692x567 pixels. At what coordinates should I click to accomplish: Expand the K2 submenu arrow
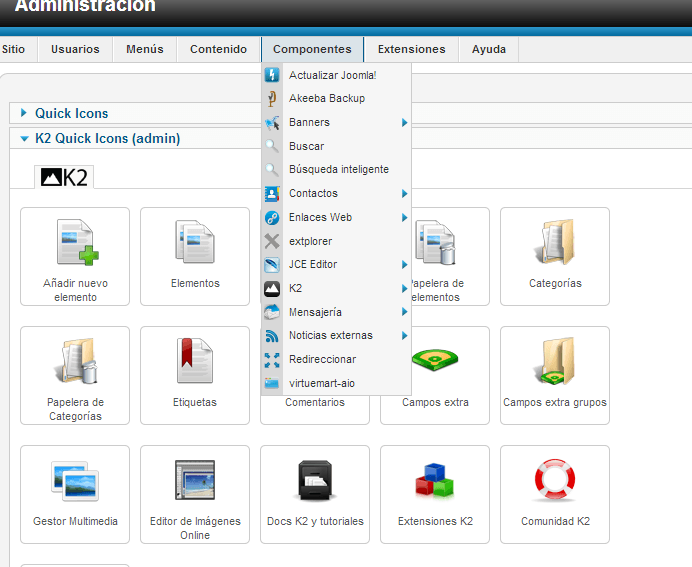pos(404,289)
